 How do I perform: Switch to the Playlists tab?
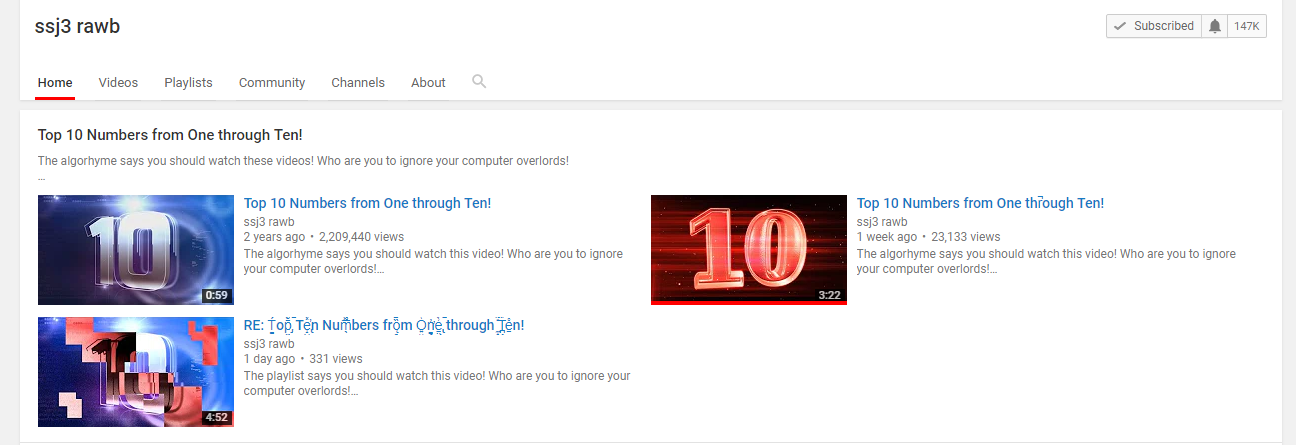coord(188,83)
